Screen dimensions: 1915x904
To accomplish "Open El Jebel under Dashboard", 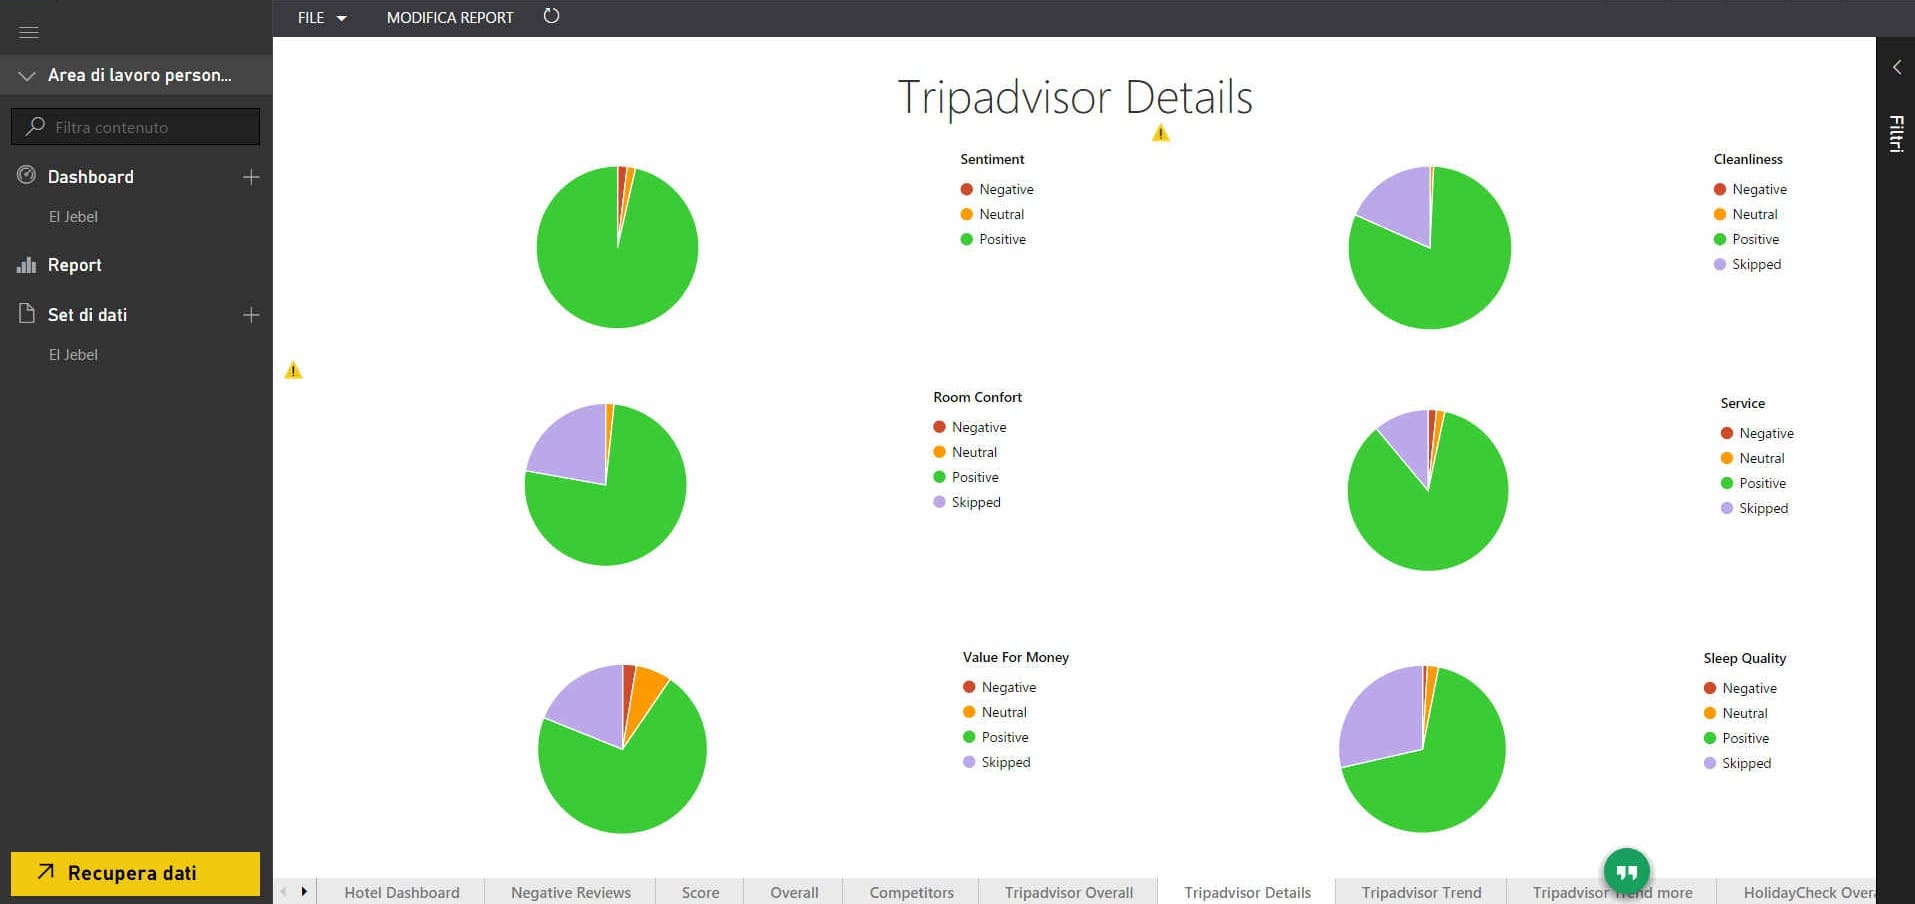I will pyautogui.click(x=73, y=216).
